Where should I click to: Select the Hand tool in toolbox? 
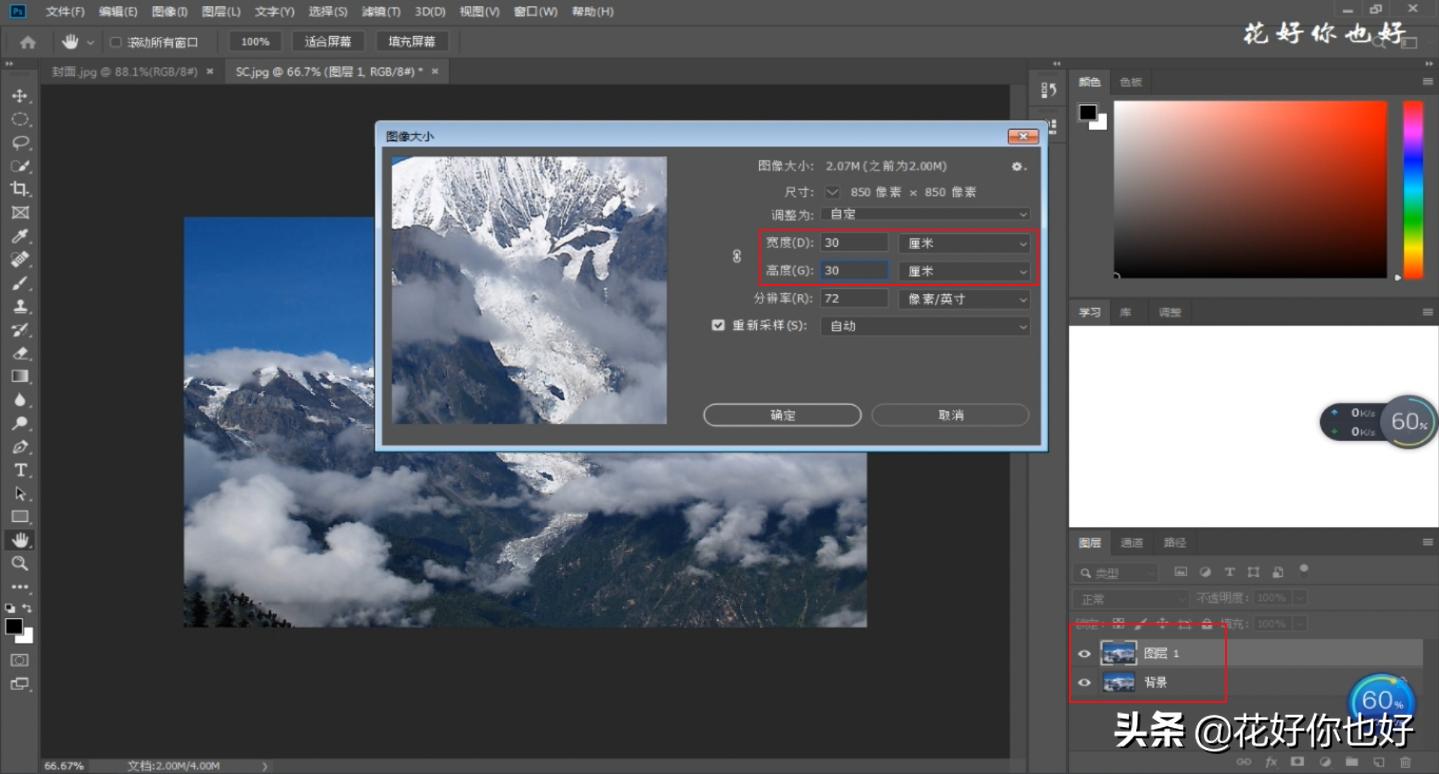(x=19, y=540)
